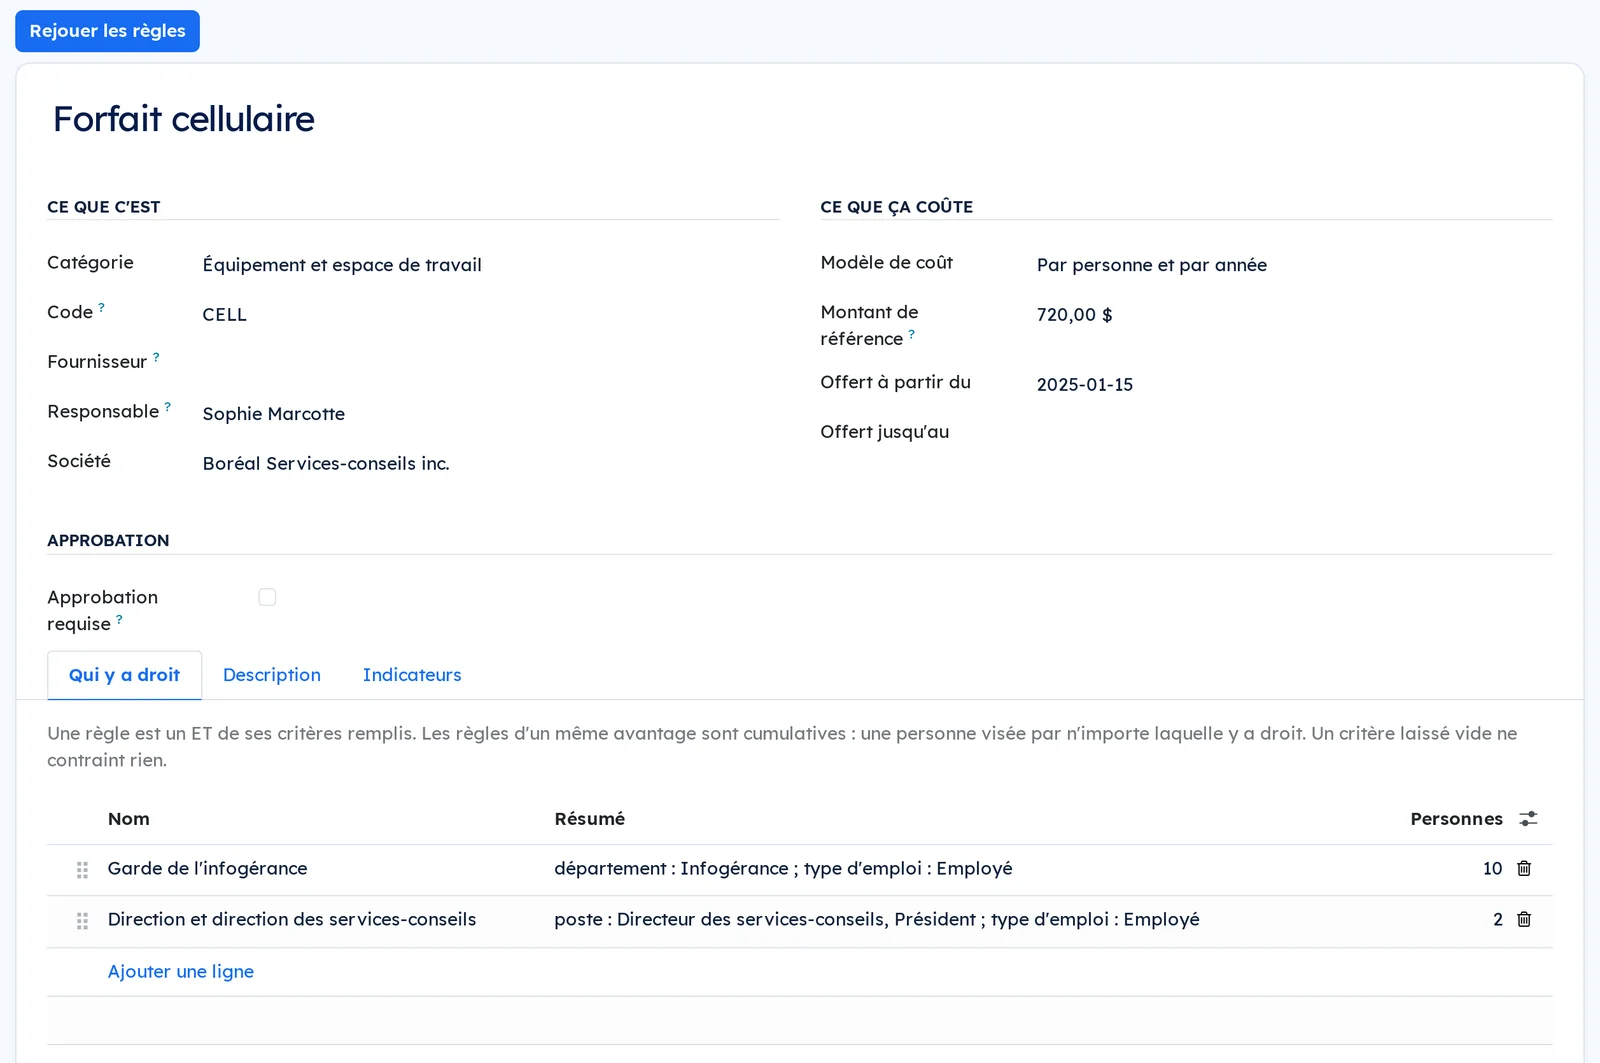
Task: Click the people count 10
Action: [x=1492, y=869]
